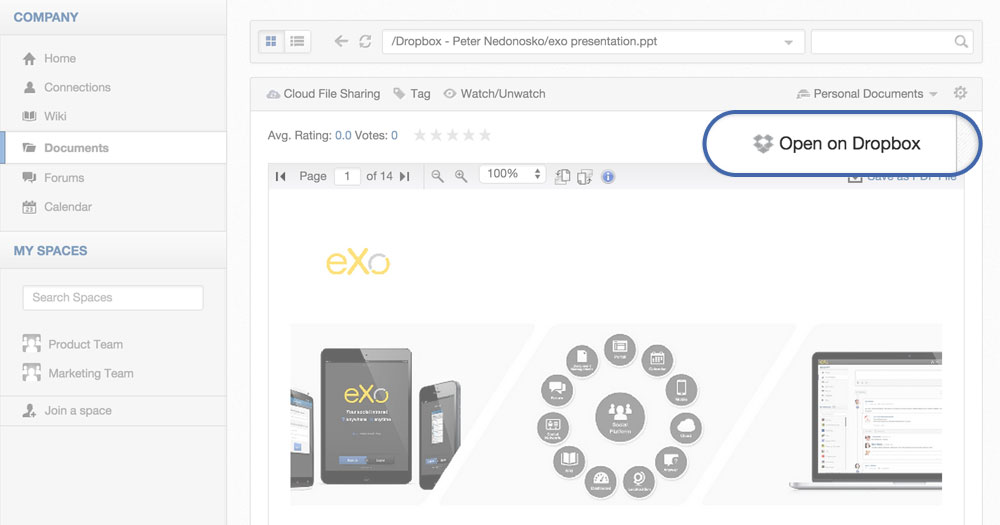Rate the document three stars

point(452,135)
